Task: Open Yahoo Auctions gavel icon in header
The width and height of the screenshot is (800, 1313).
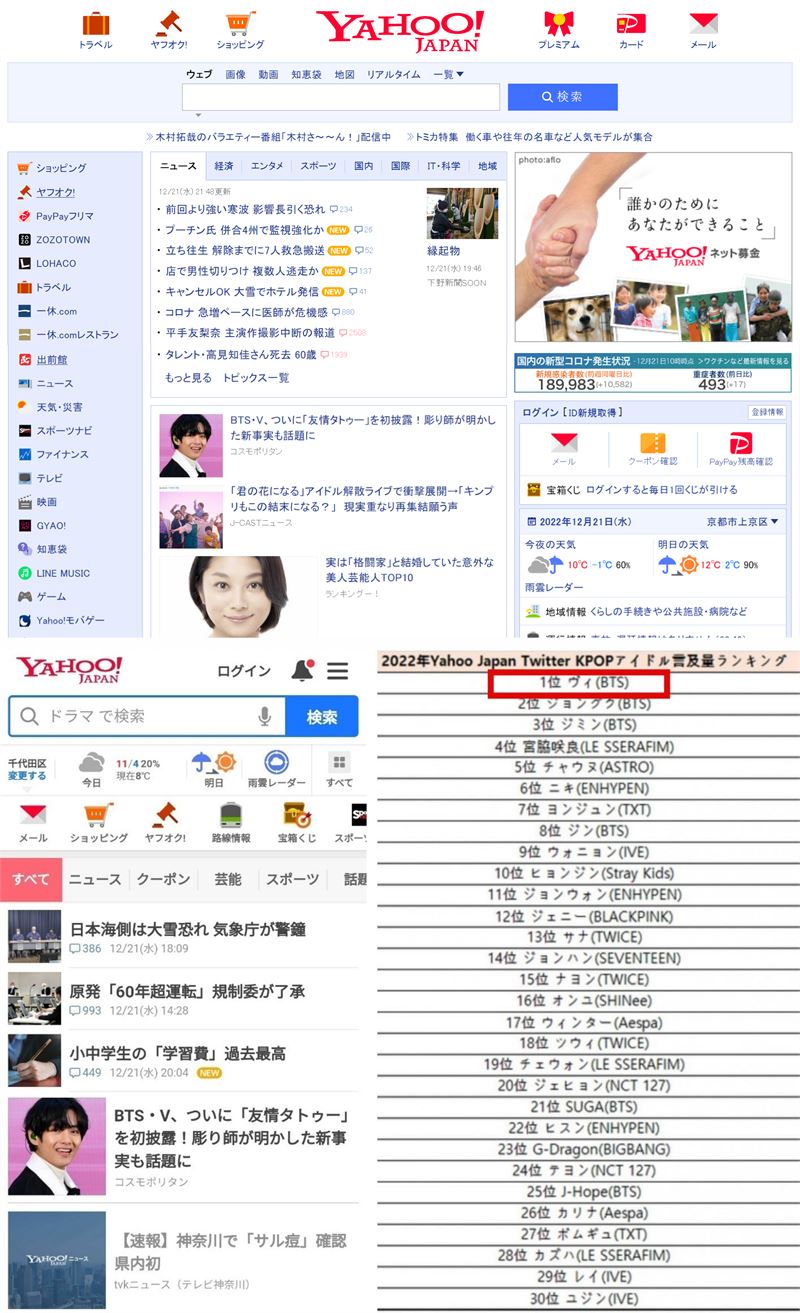Action: 169,23
